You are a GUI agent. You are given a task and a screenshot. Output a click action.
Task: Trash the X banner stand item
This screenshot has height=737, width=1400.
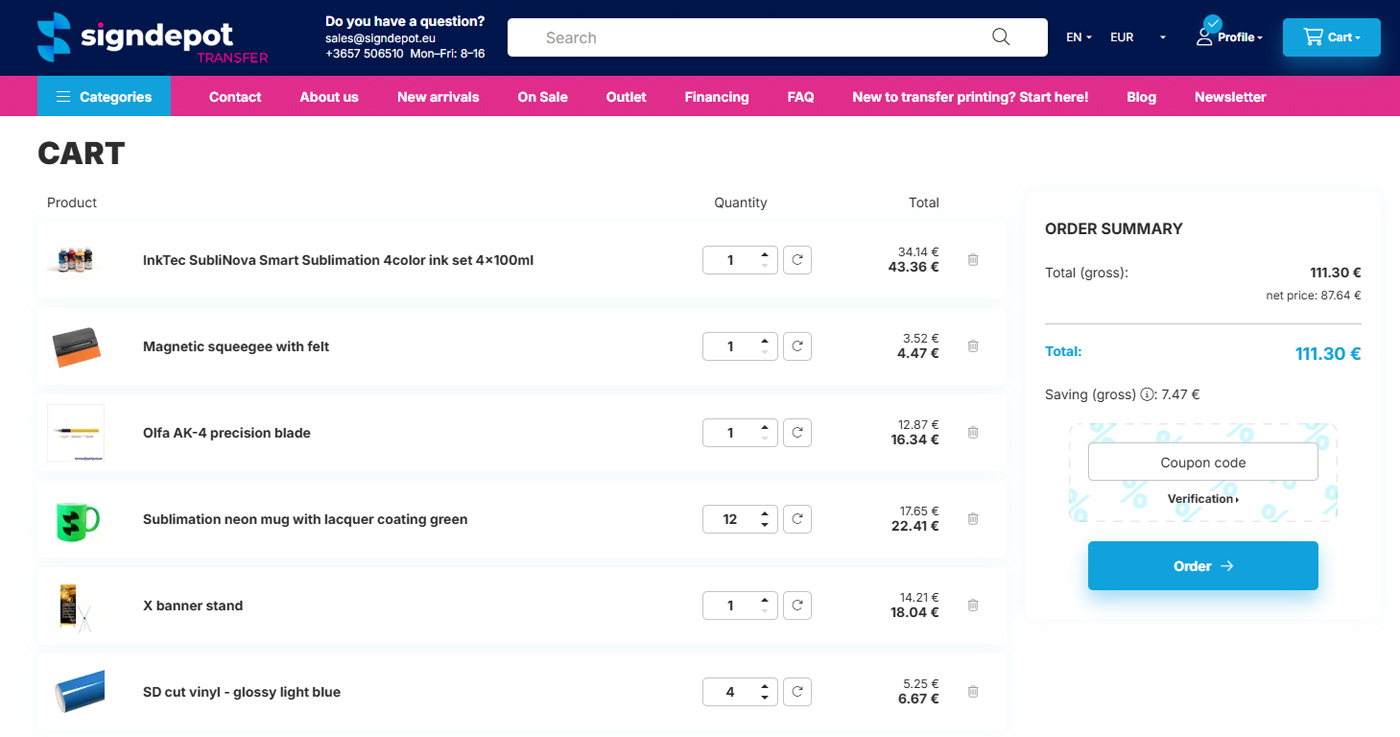tap(973, 605)
